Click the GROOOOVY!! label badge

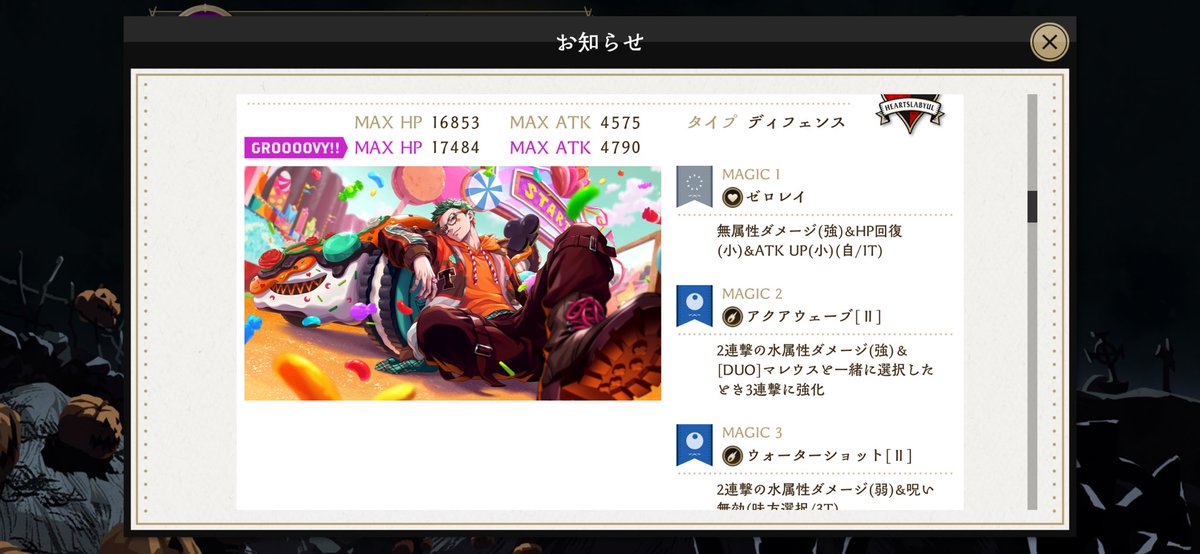(x=295, y=148)
